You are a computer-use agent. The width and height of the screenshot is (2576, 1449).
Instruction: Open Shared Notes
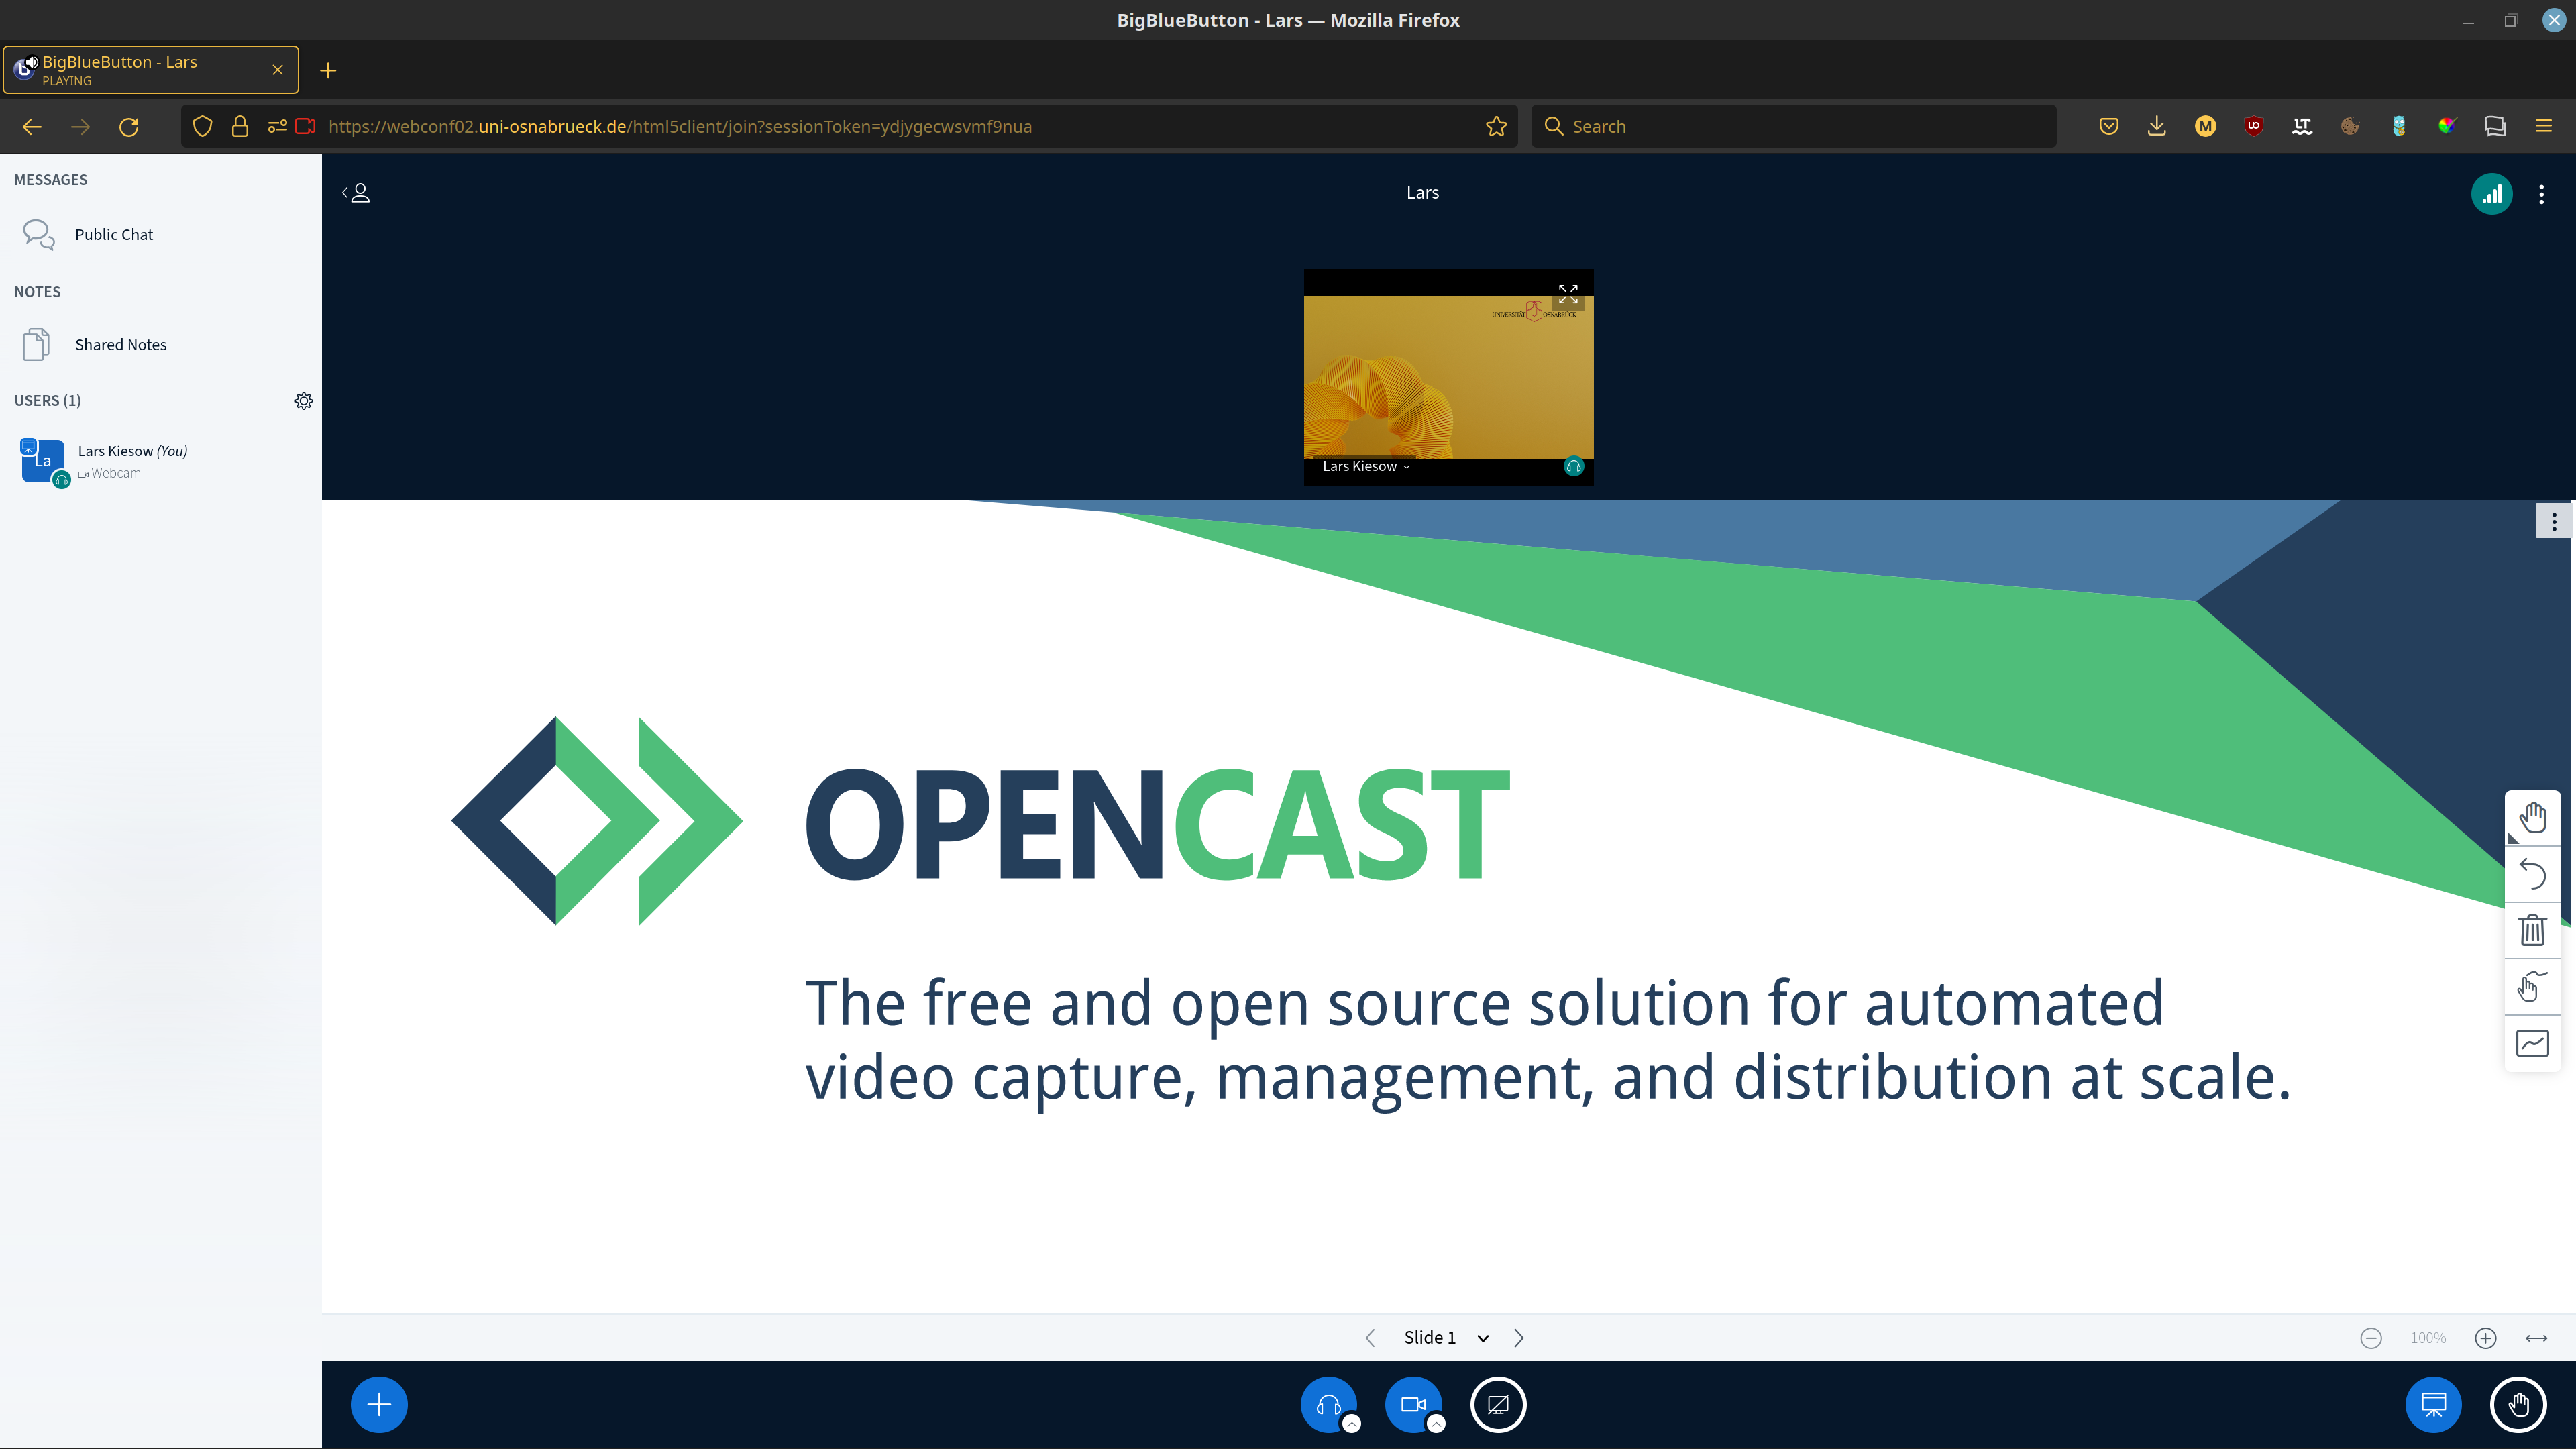pos(120,344)
